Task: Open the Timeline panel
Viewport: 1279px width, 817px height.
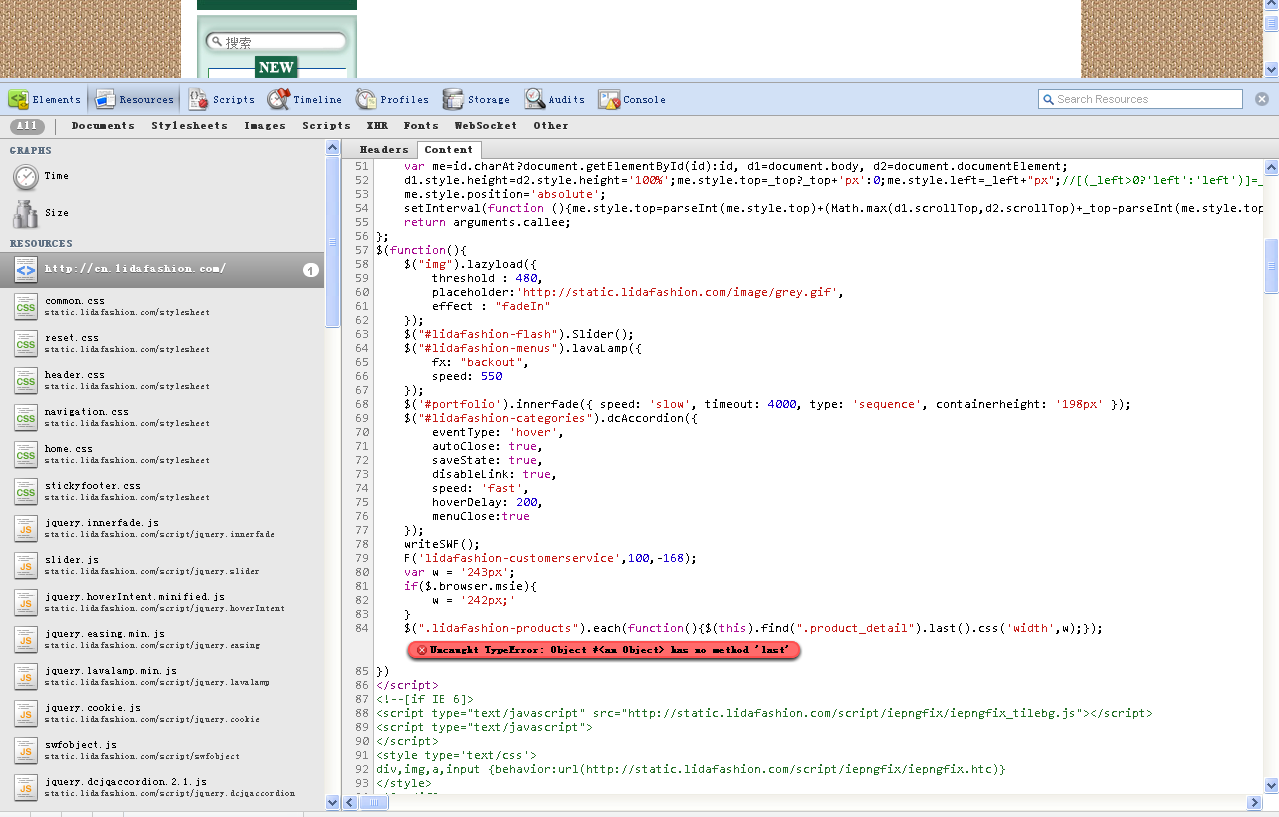Action: coord(305,99)
